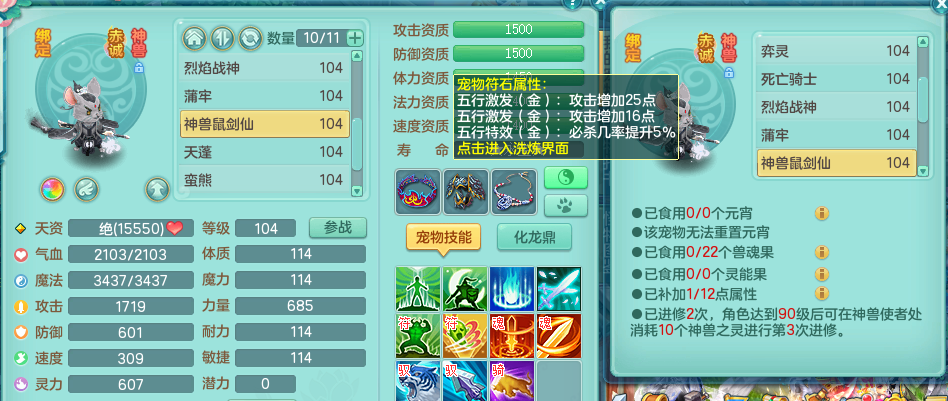Click down arrow of left pet list scrollbar
The height and width of the screenshot is (401, 948).
coord(357,191)
